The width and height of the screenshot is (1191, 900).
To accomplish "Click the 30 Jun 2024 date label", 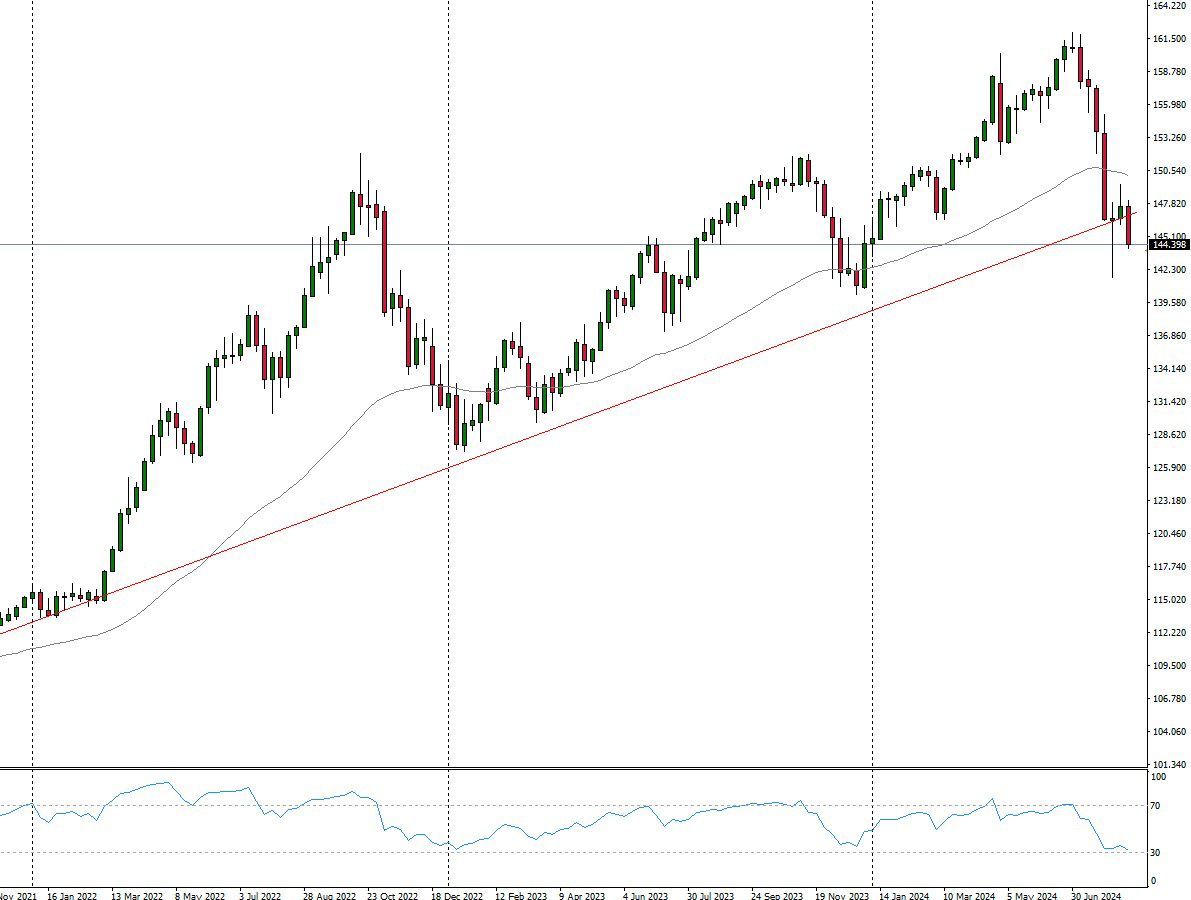I will tap(1095, 897).
